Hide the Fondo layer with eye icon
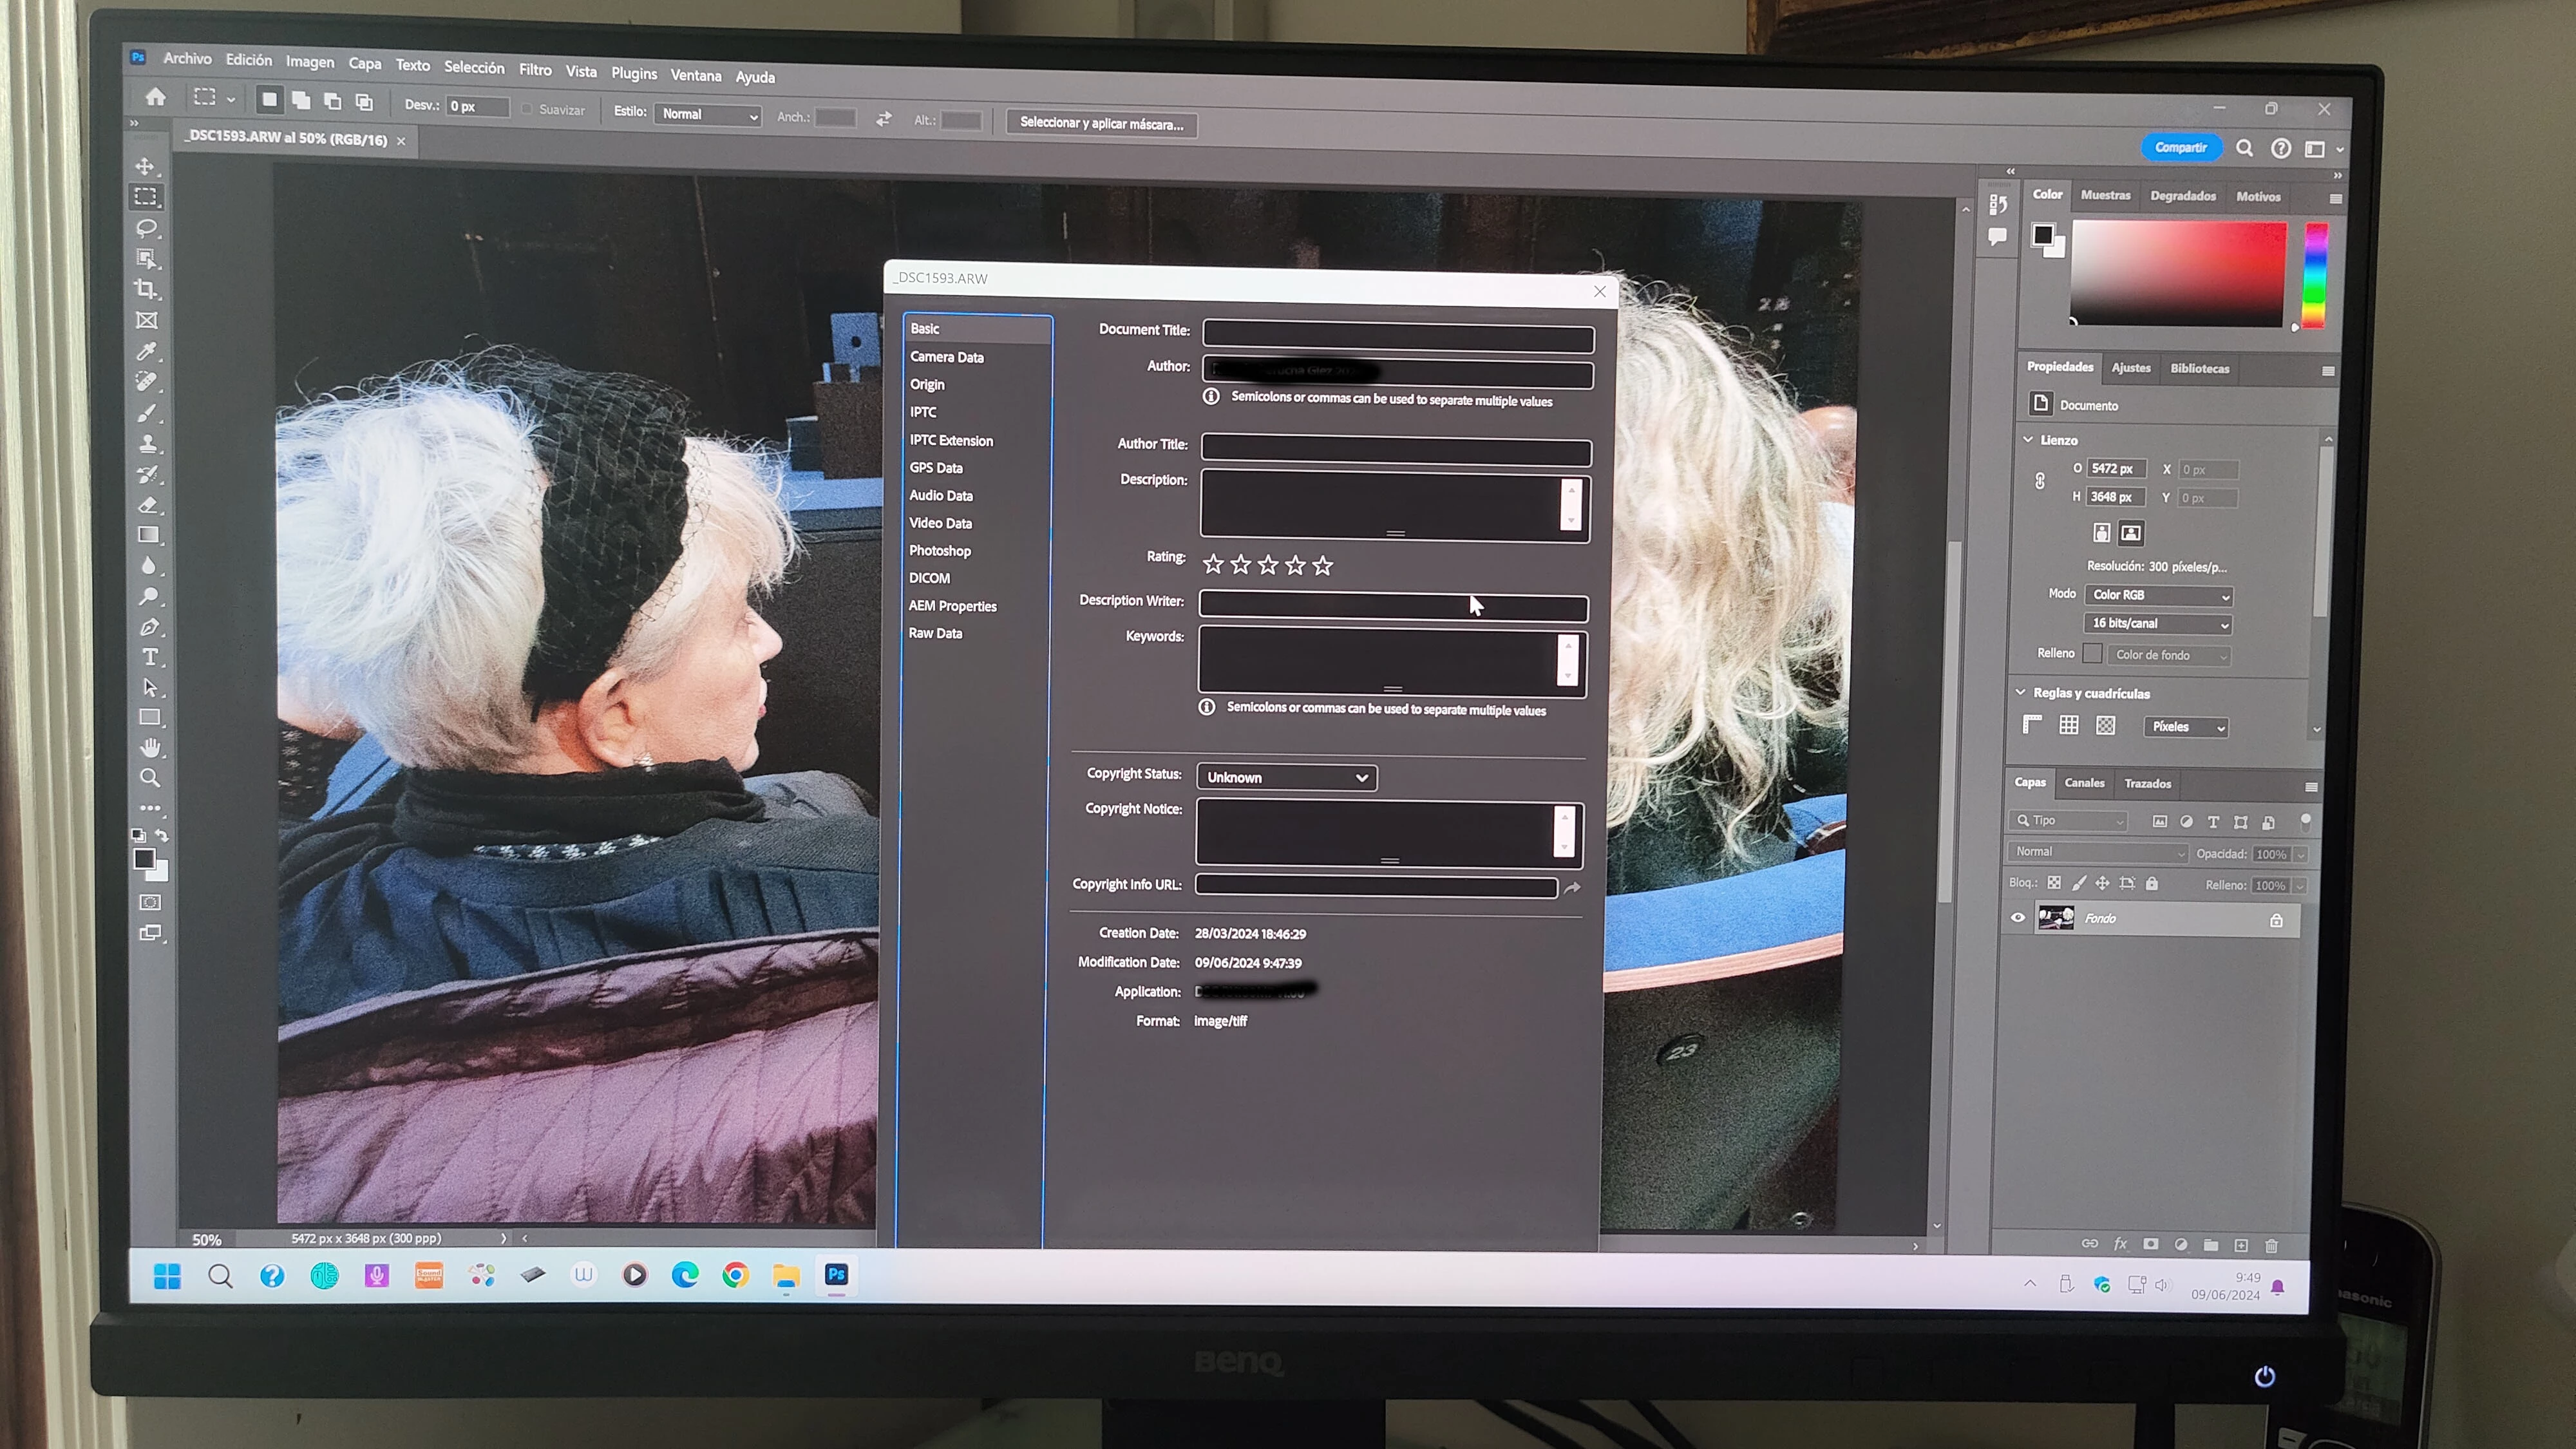The height and width of the screenshot is (1449, 2576). coord(2017,918)
